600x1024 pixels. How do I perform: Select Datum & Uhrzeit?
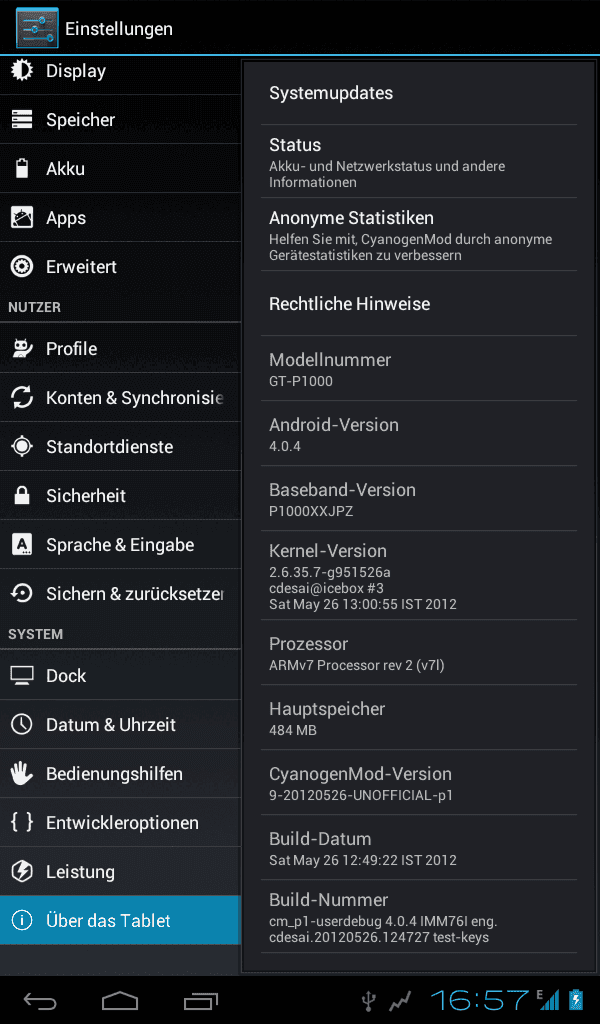120,724
